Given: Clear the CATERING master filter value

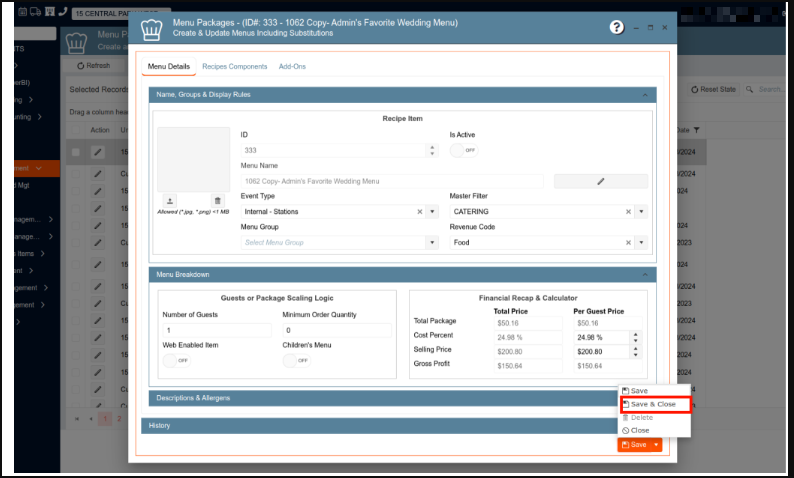Looking at the screenshot, I should tap(629, 212).
